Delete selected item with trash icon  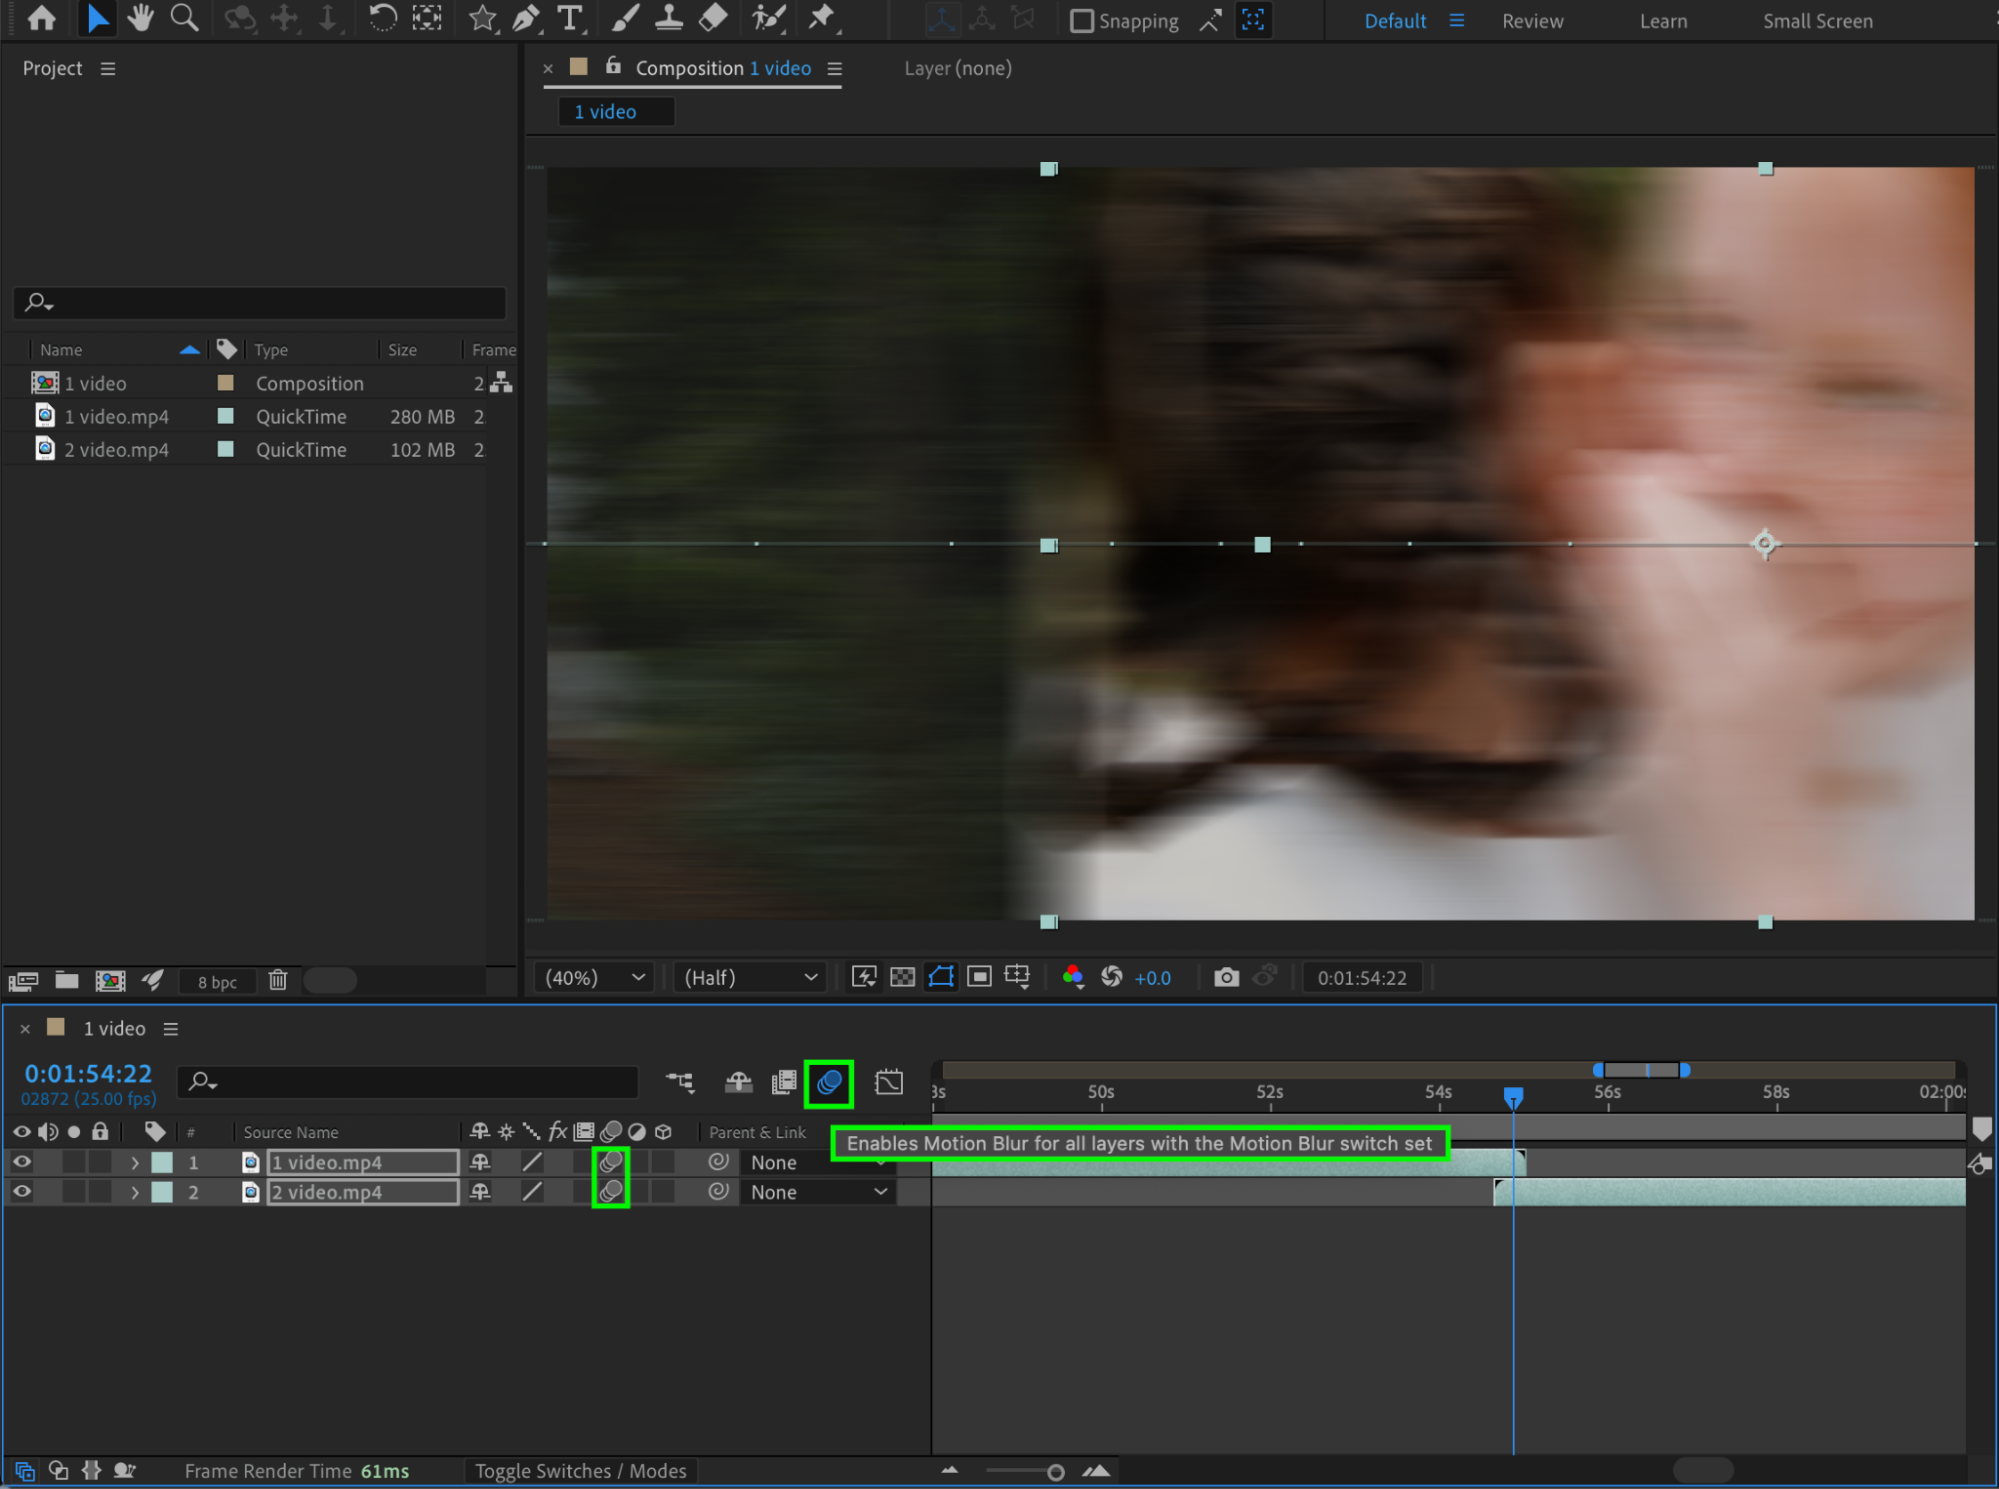[278, 981]
